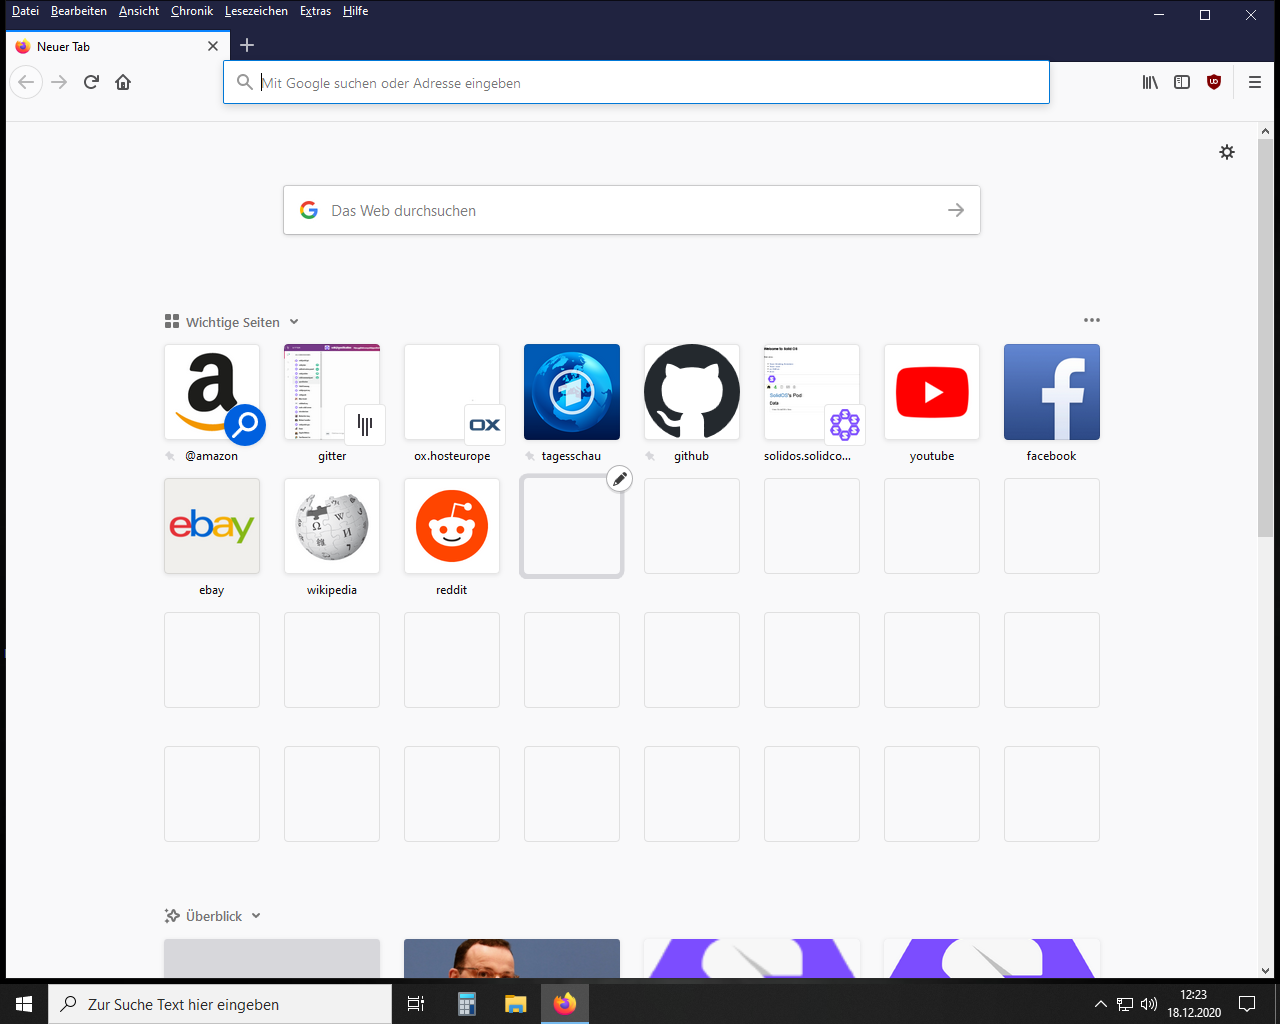
Task: Open new tab settings gear
Action: pyautogui.click(x=1227, y=152)
